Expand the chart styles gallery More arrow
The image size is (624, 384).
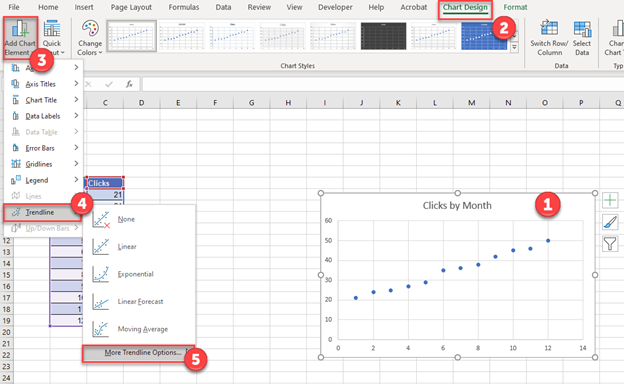click(515, 48)
